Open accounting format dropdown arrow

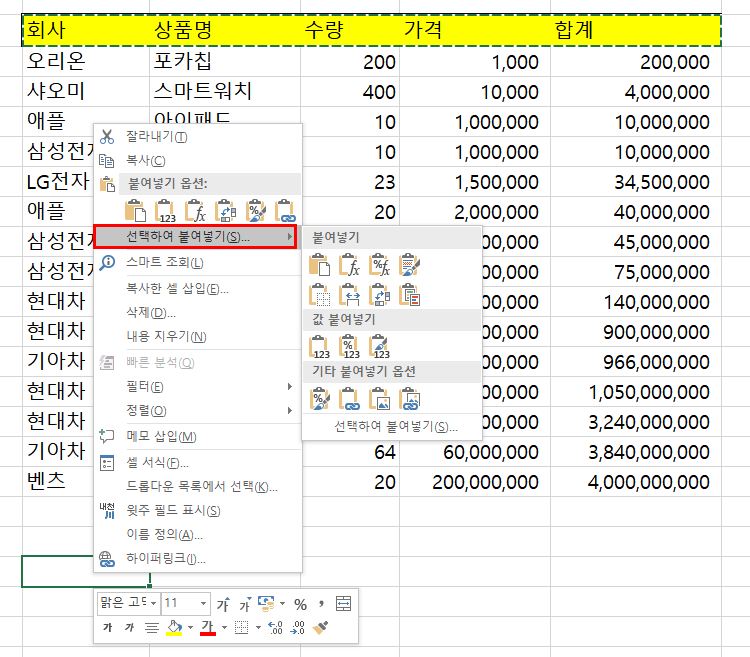tap(282, 604)
